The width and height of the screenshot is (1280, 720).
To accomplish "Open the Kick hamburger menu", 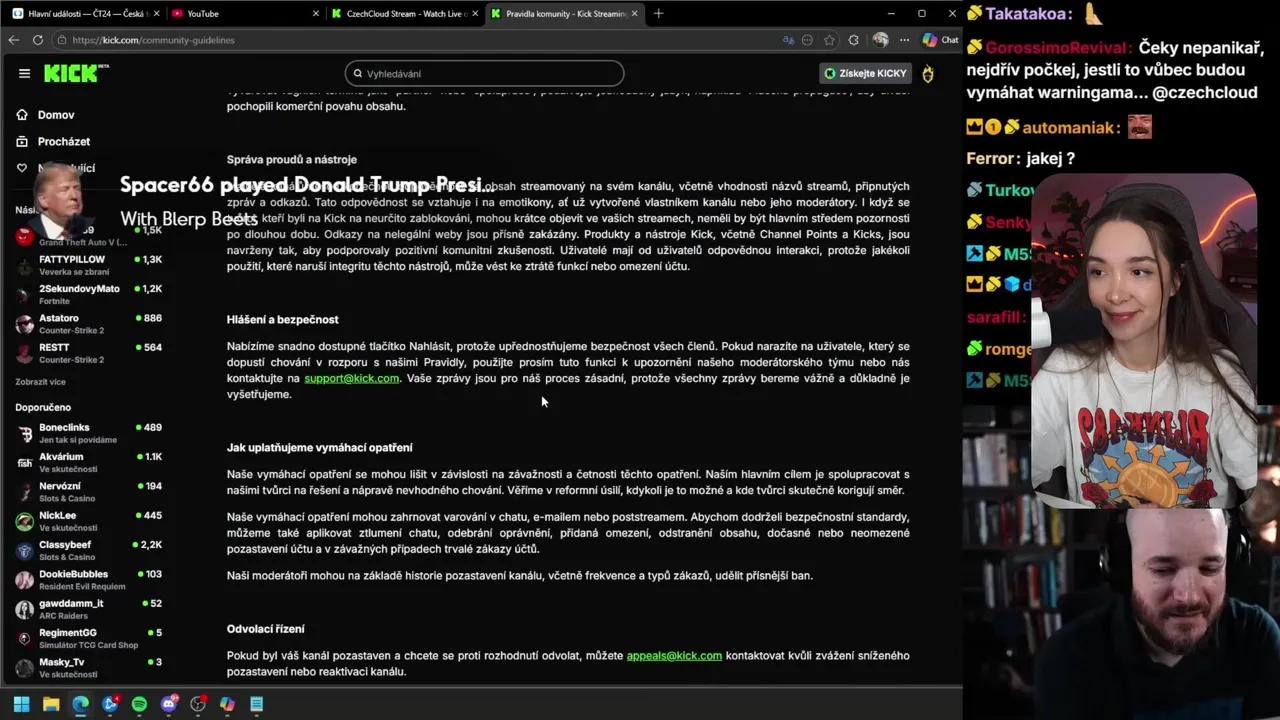I will [x=24, y=73].
